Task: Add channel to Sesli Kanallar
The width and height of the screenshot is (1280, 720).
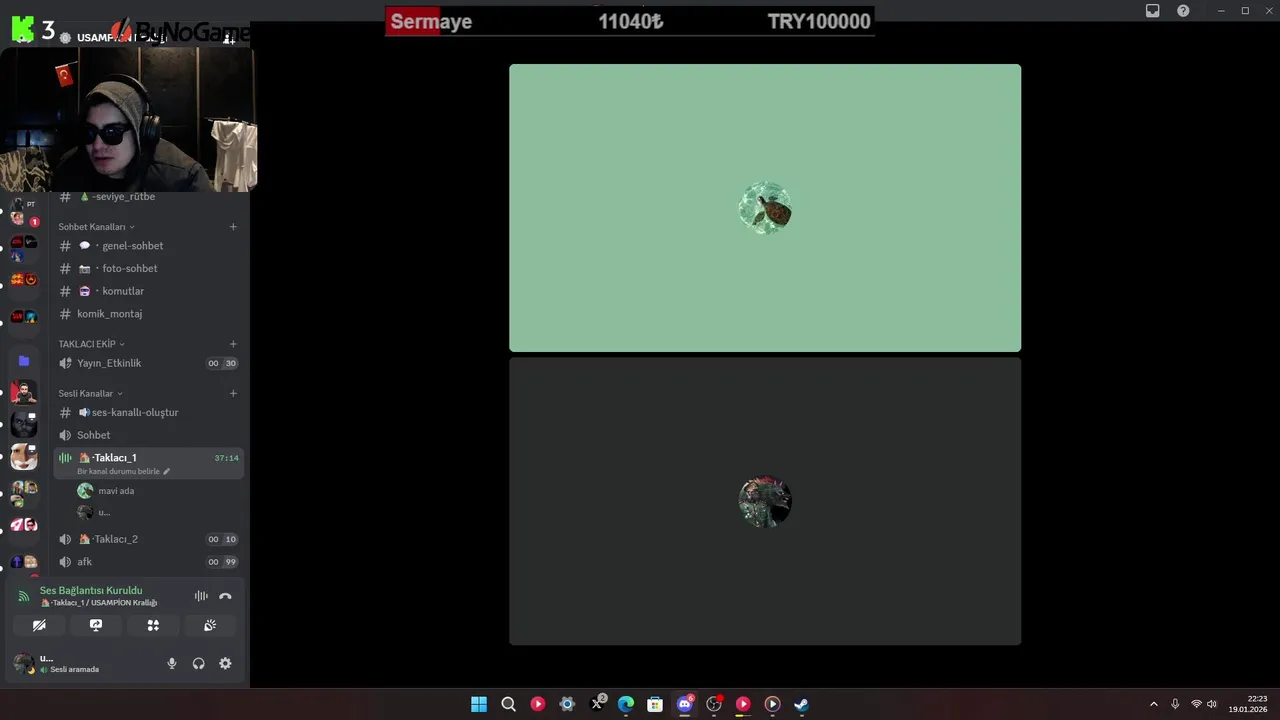Action: coord(233,393)
